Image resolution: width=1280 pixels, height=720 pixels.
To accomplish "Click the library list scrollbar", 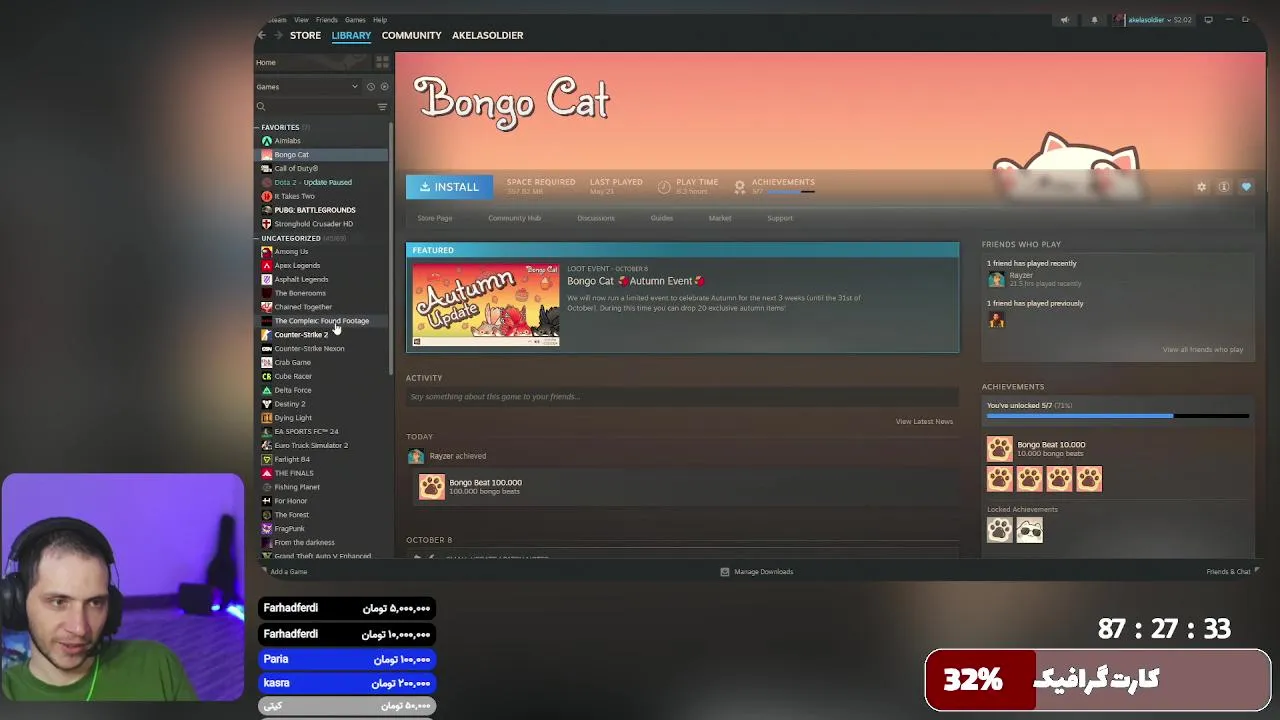I will pyautogui.click(x=391, y=250).
